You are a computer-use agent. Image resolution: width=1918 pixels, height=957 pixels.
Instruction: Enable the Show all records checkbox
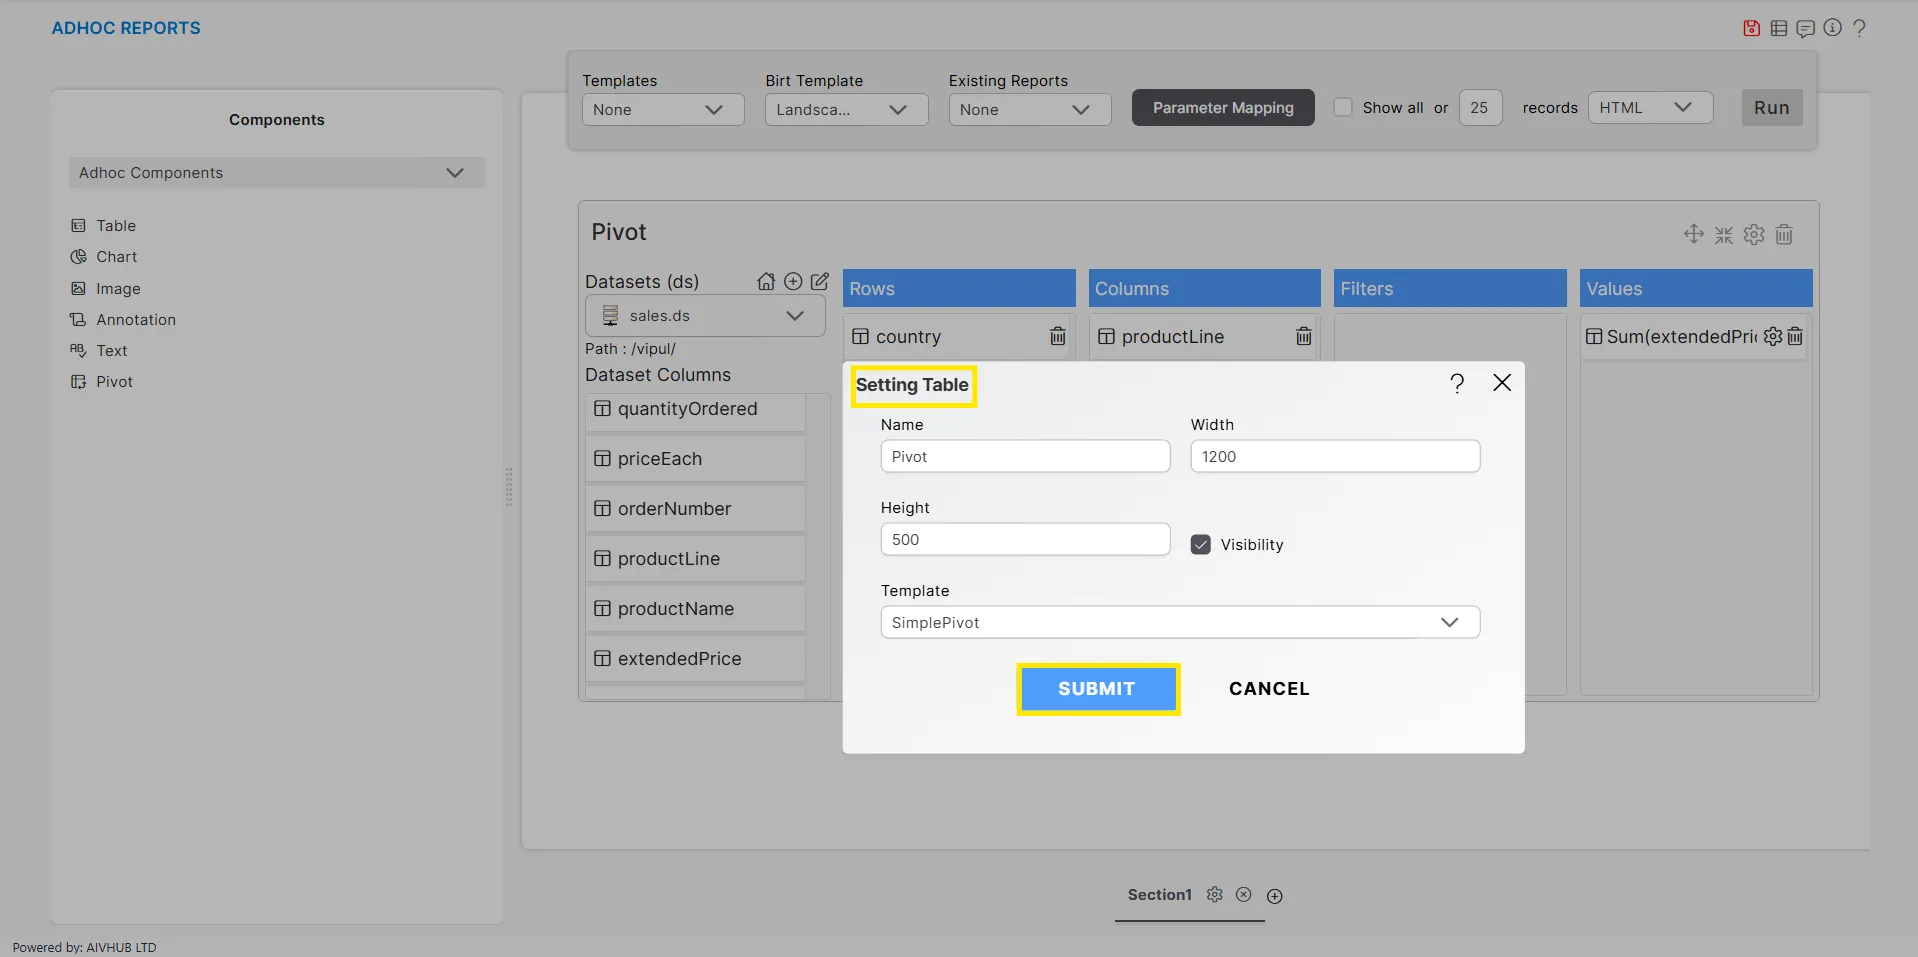(1343, 108)
